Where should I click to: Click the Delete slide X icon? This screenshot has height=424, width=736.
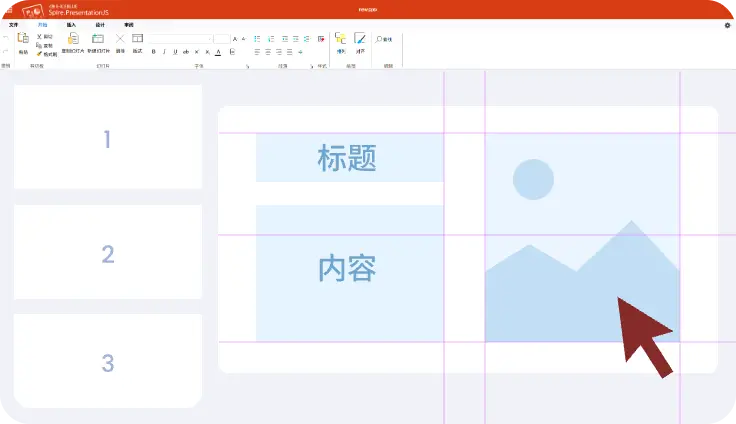[x=120, y=39]
